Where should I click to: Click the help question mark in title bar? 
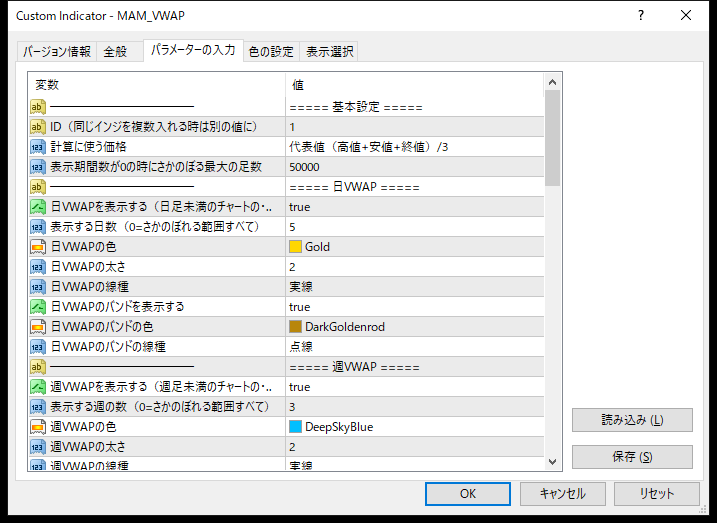pyautogui.click(x=641, y=16)
